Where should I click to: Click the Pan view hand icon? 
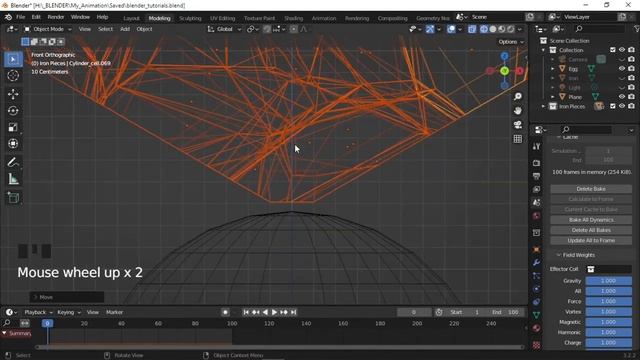[x=518, y=111]
